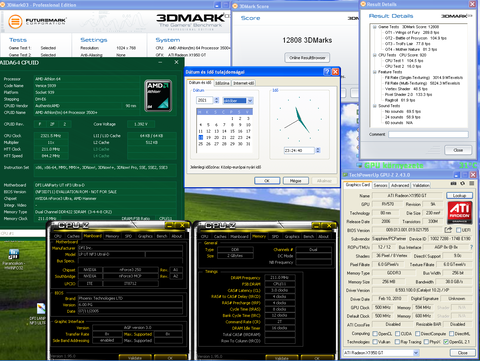Collapse the Game Tests tree node

click(374, 27)
